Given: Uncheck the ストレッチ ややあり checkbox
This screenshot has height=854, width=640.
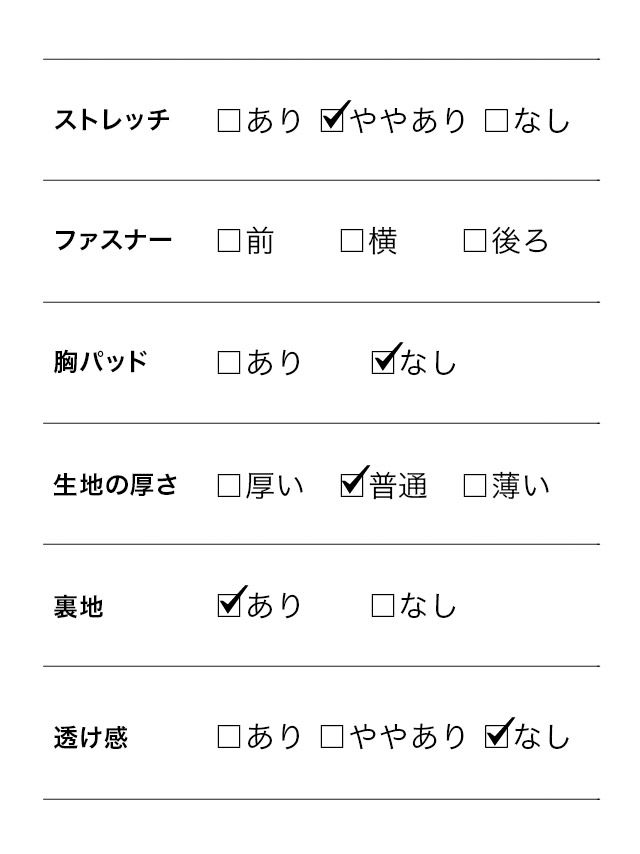Looking at the screenshot, I should pos(332,121).
